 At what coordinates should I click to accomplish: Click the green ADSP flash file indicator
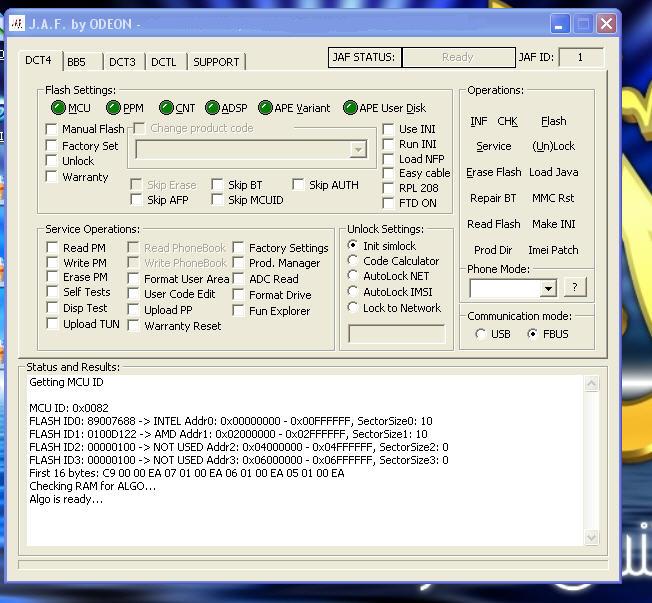(212, 108)
